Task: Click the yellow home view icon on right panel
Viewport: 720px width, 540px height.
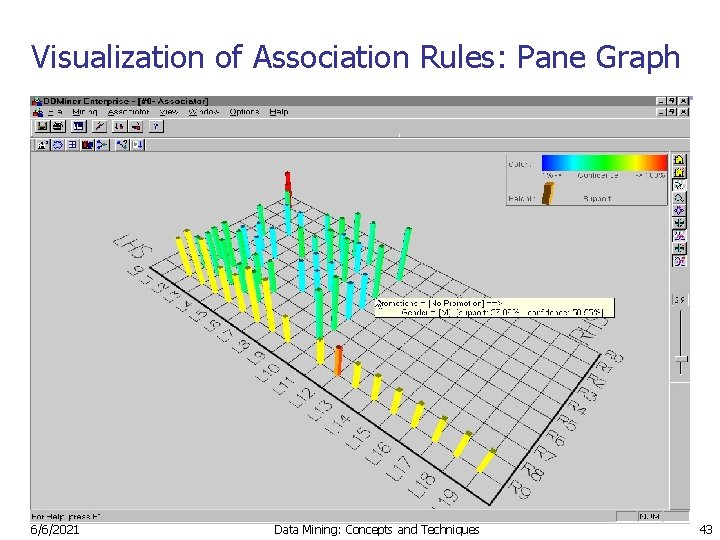Action: (679, 159)
